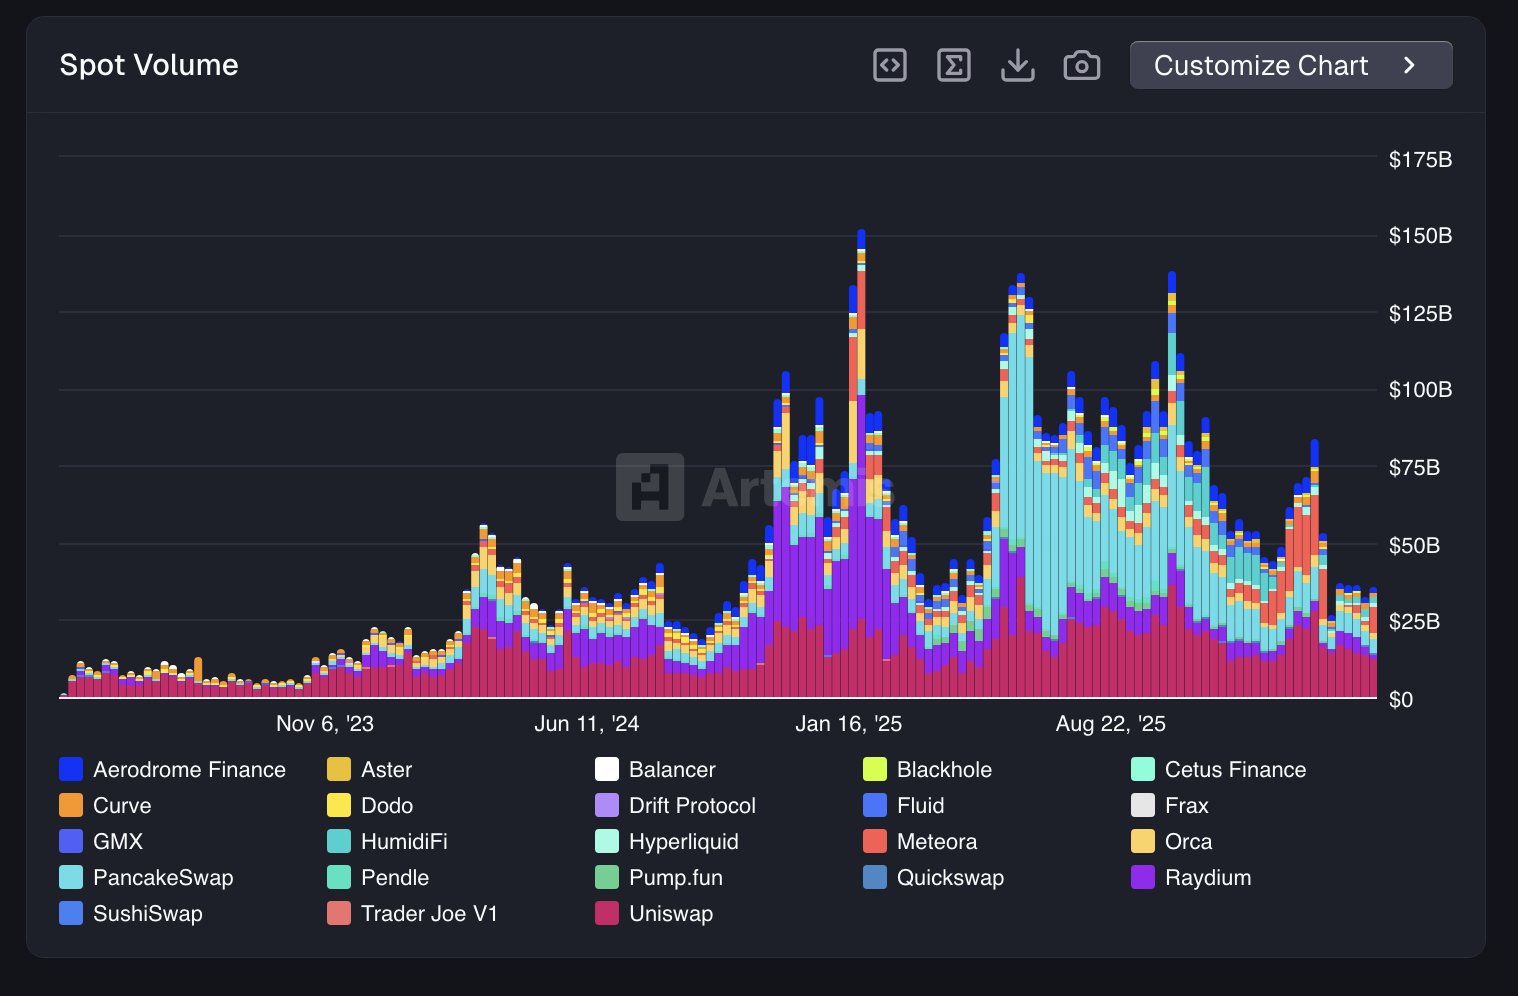Toggle the PancakeSwap legend entry
This screenshot has height=996, width=1518.
[146, 877]
